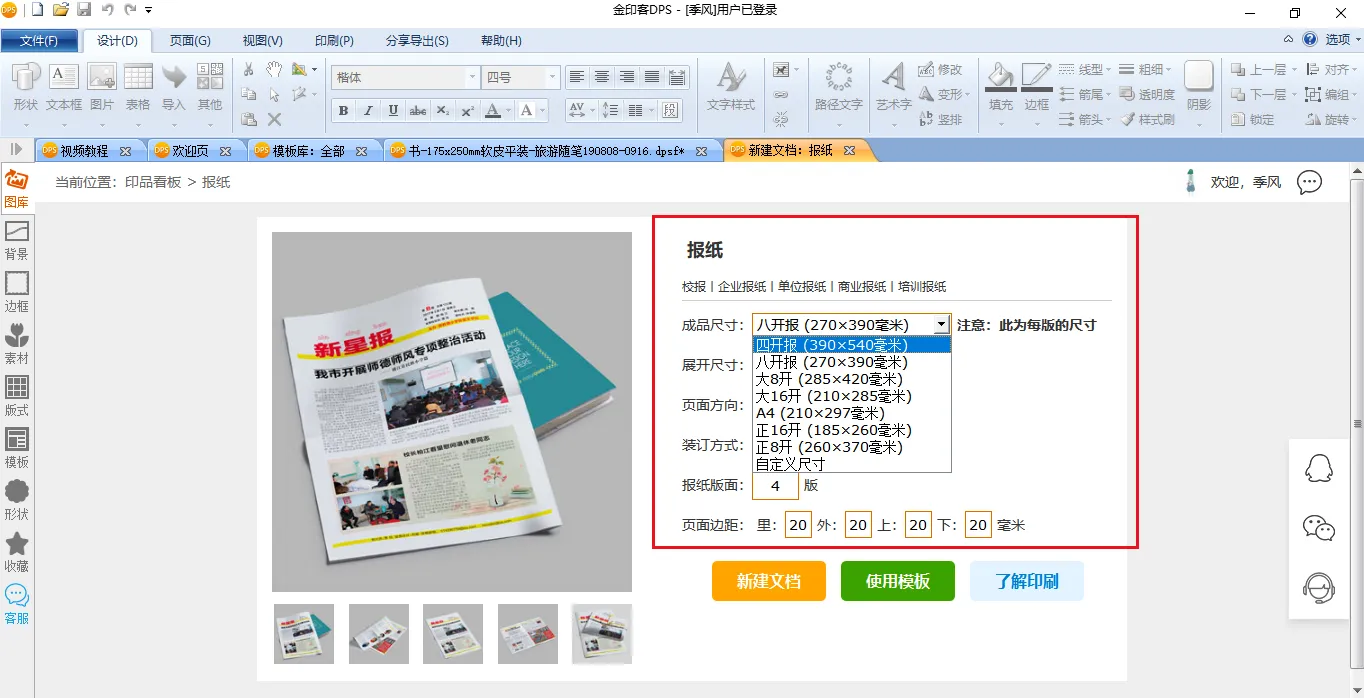Open WeChat contact icon on right panel
1364x698 pixels.
click(1319, 528)
